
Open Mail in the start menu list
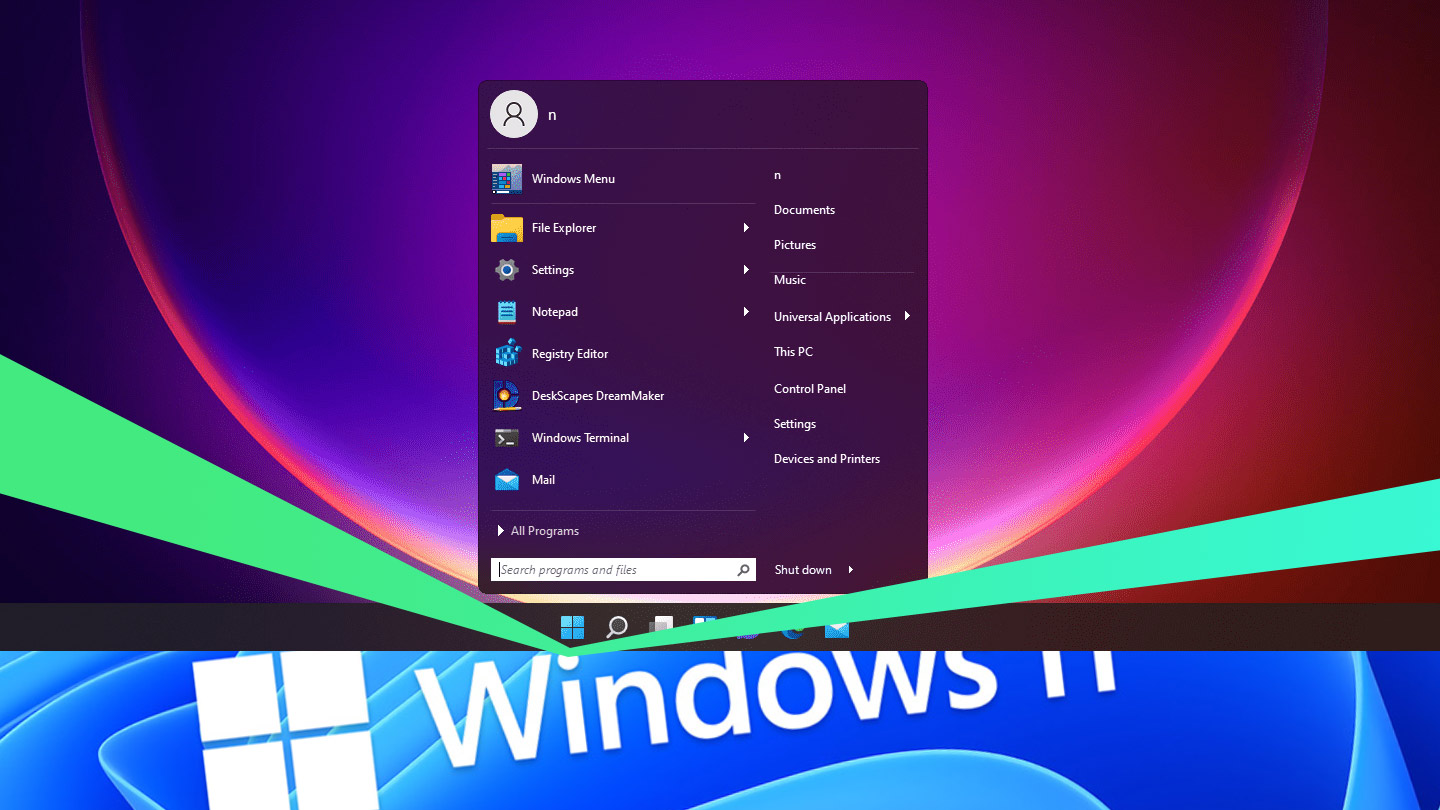coord(543,480)
